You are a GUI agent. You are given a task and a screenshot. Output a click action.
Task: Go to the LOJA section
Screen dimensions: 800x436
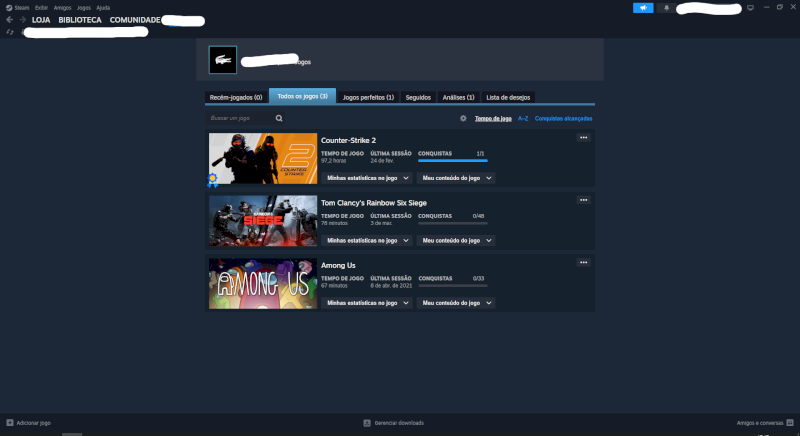tap(41, 20)
